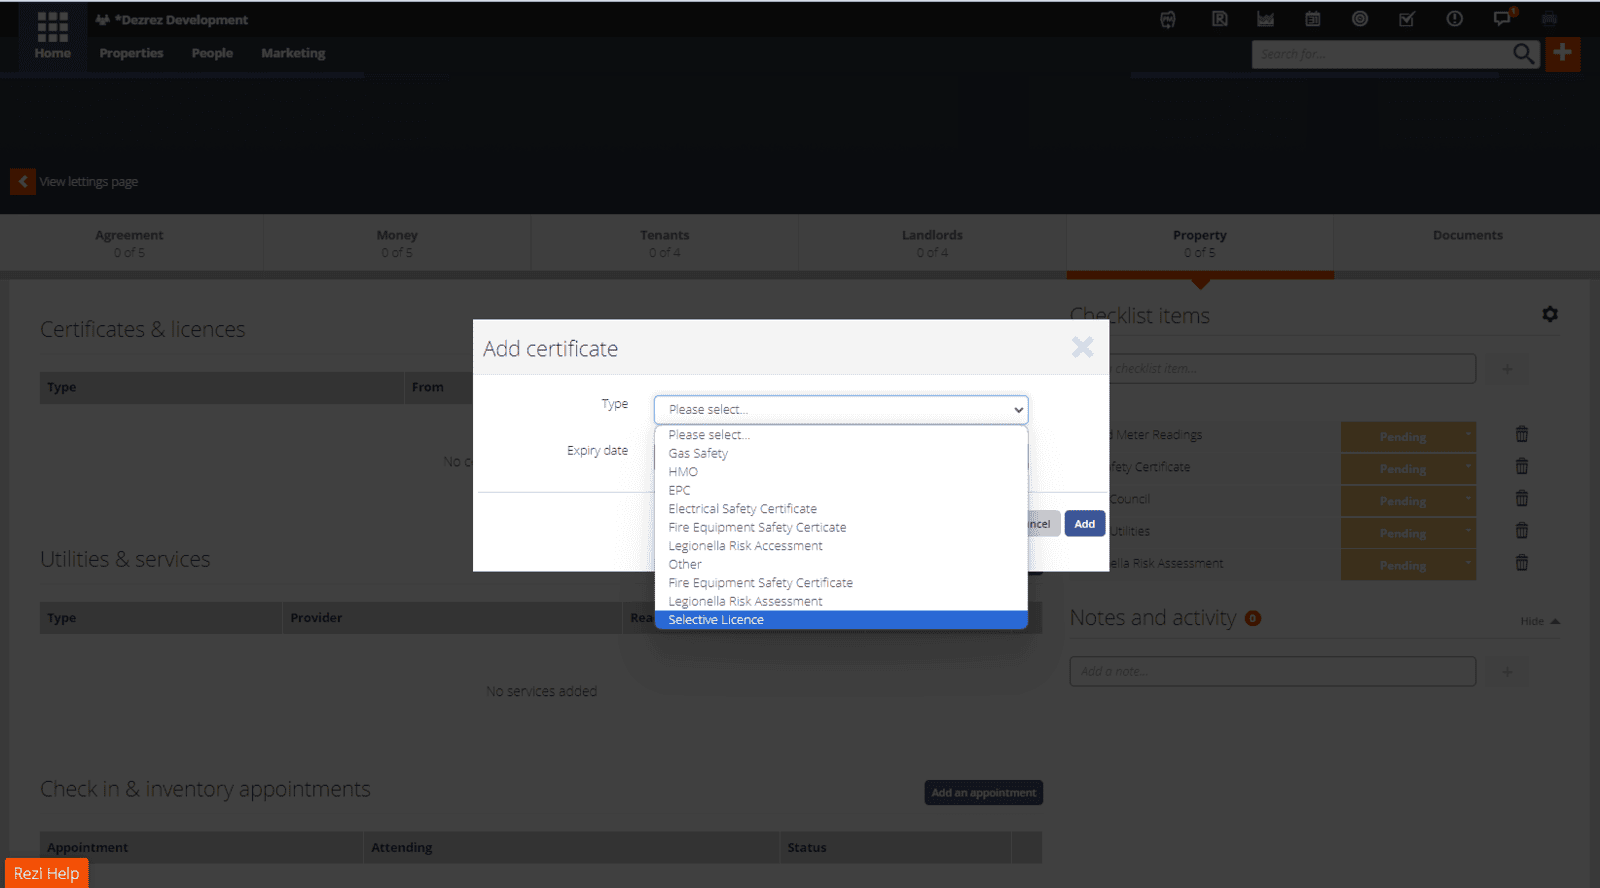Click the orange back arrow beside View lettings page
The image size is (1600, 888).
(23, 181)
